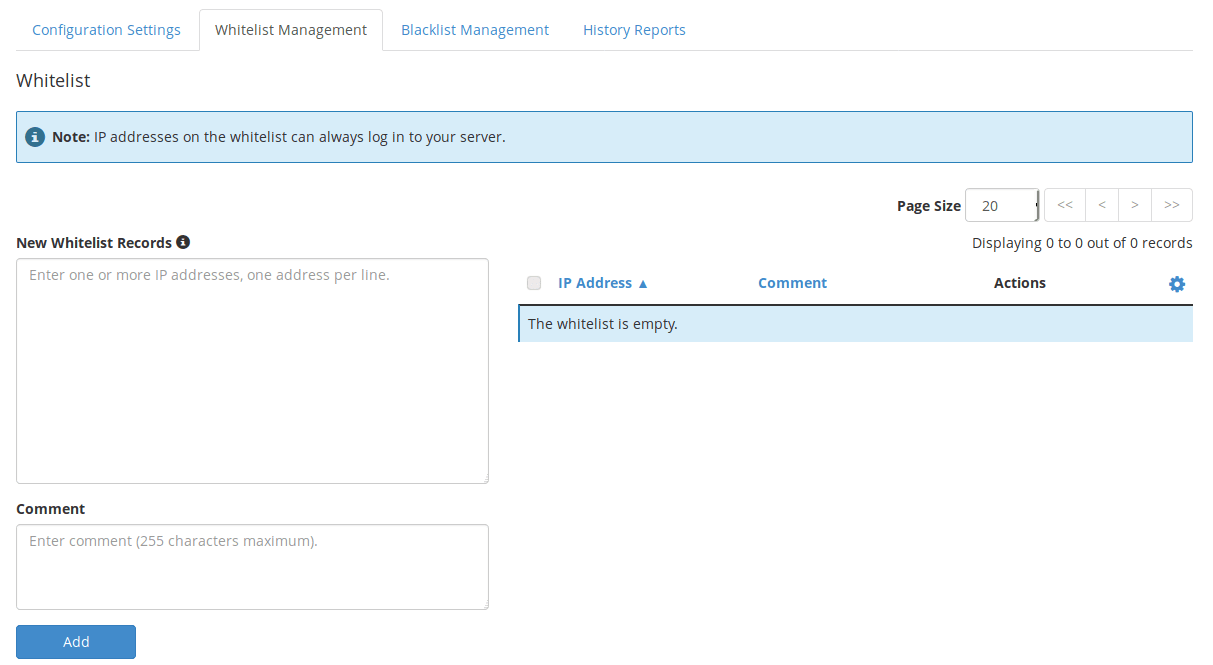
Task: Click the Add button
Action: coord(76,642)
